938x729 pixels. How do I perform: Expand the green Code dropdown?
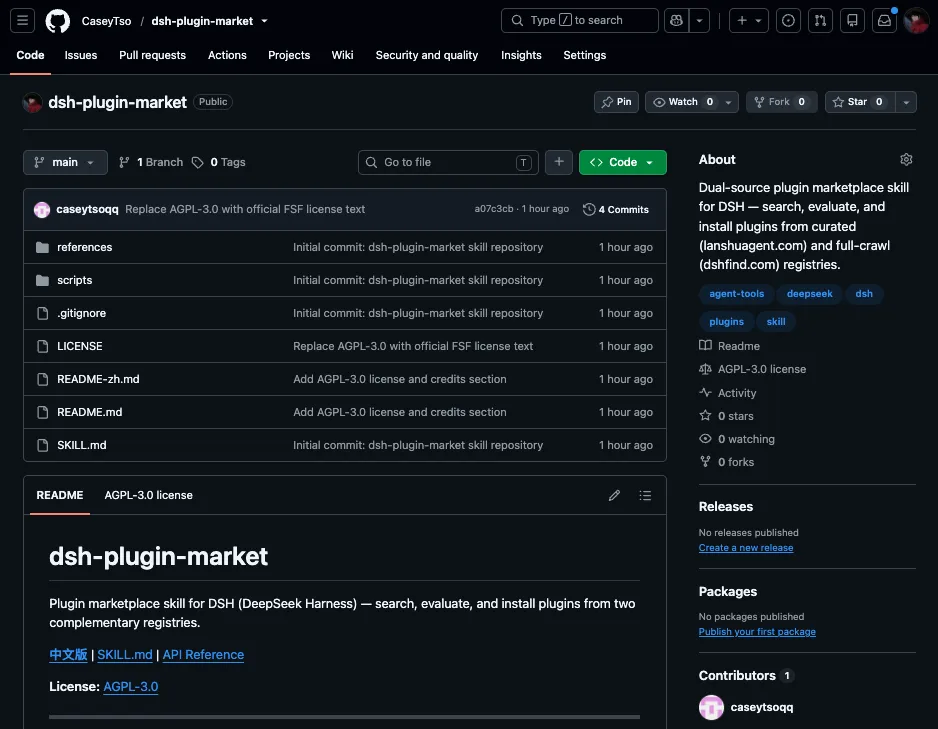point(623,162)
